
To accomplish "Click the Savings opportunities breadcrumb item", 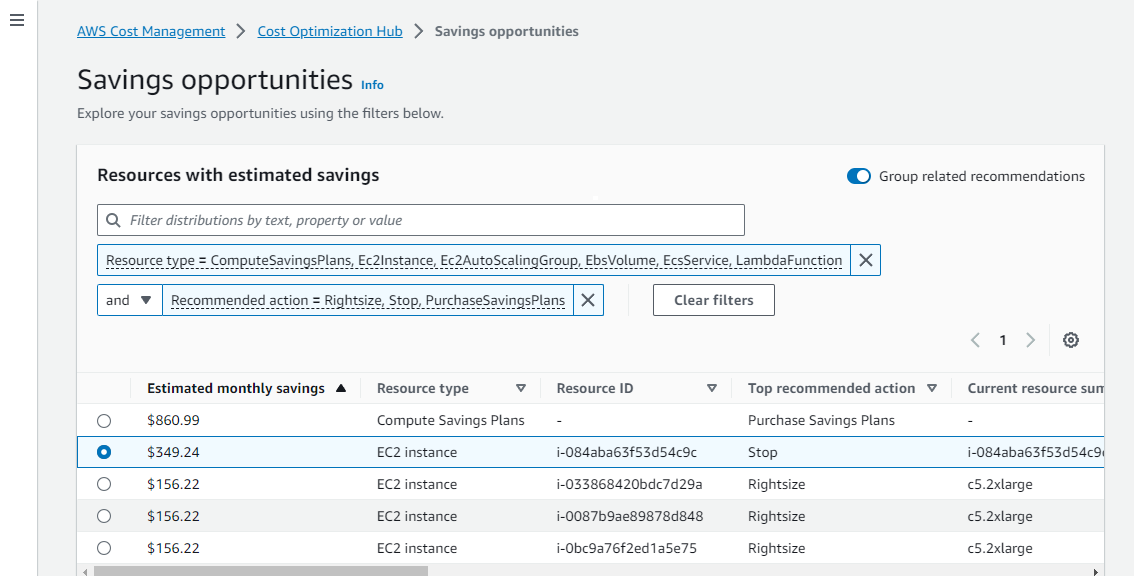I will [x=506, y=31].
